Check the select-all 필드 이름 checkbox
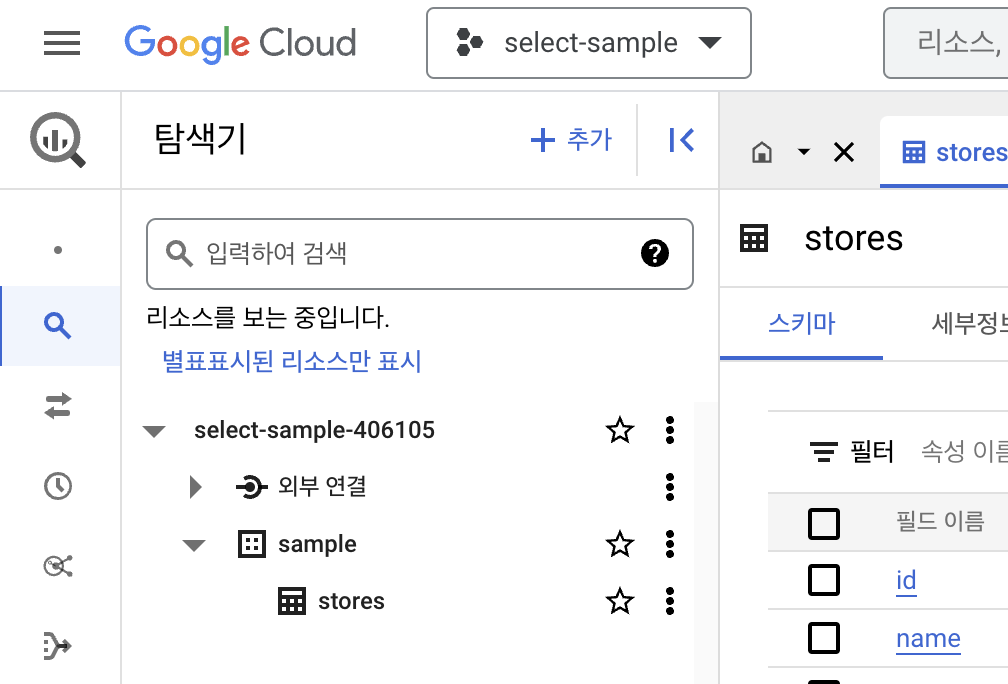The width and height of the screenshot is (1008, 684). [x=824, y=523]
